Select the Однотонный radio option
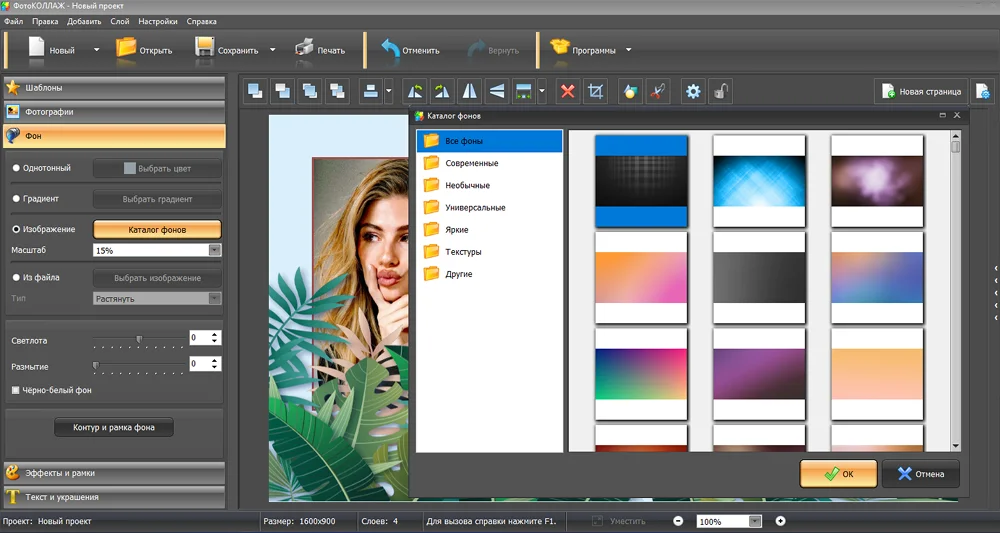Viewport: 1000px width, 533px height. 17,168
